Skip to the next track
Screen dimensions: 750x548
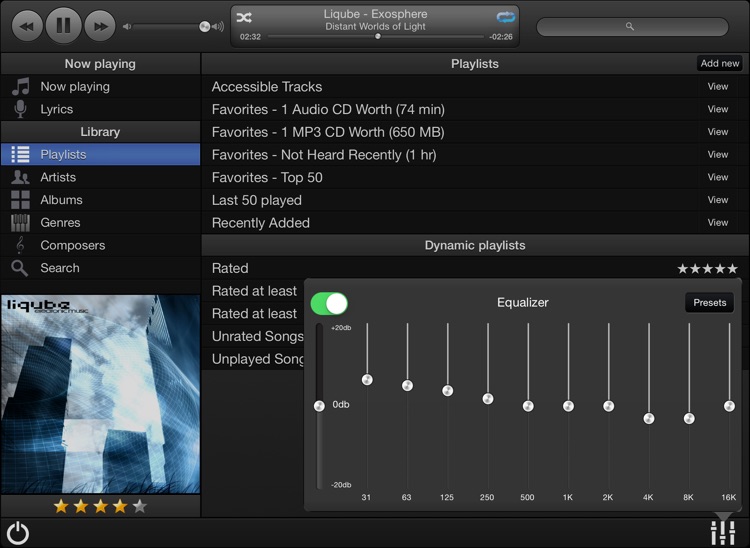100,25
